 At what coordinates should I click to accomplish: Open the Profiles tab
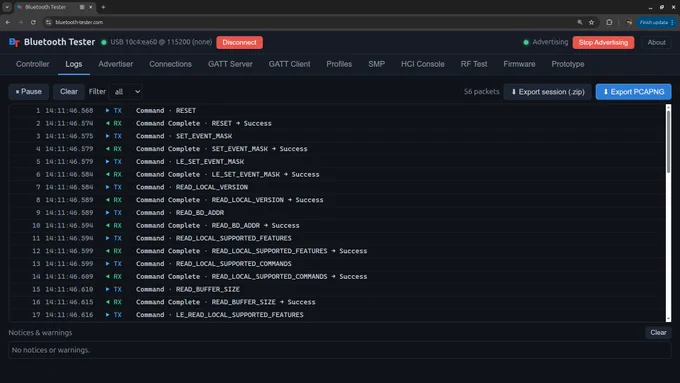click(x=339, y=64)
